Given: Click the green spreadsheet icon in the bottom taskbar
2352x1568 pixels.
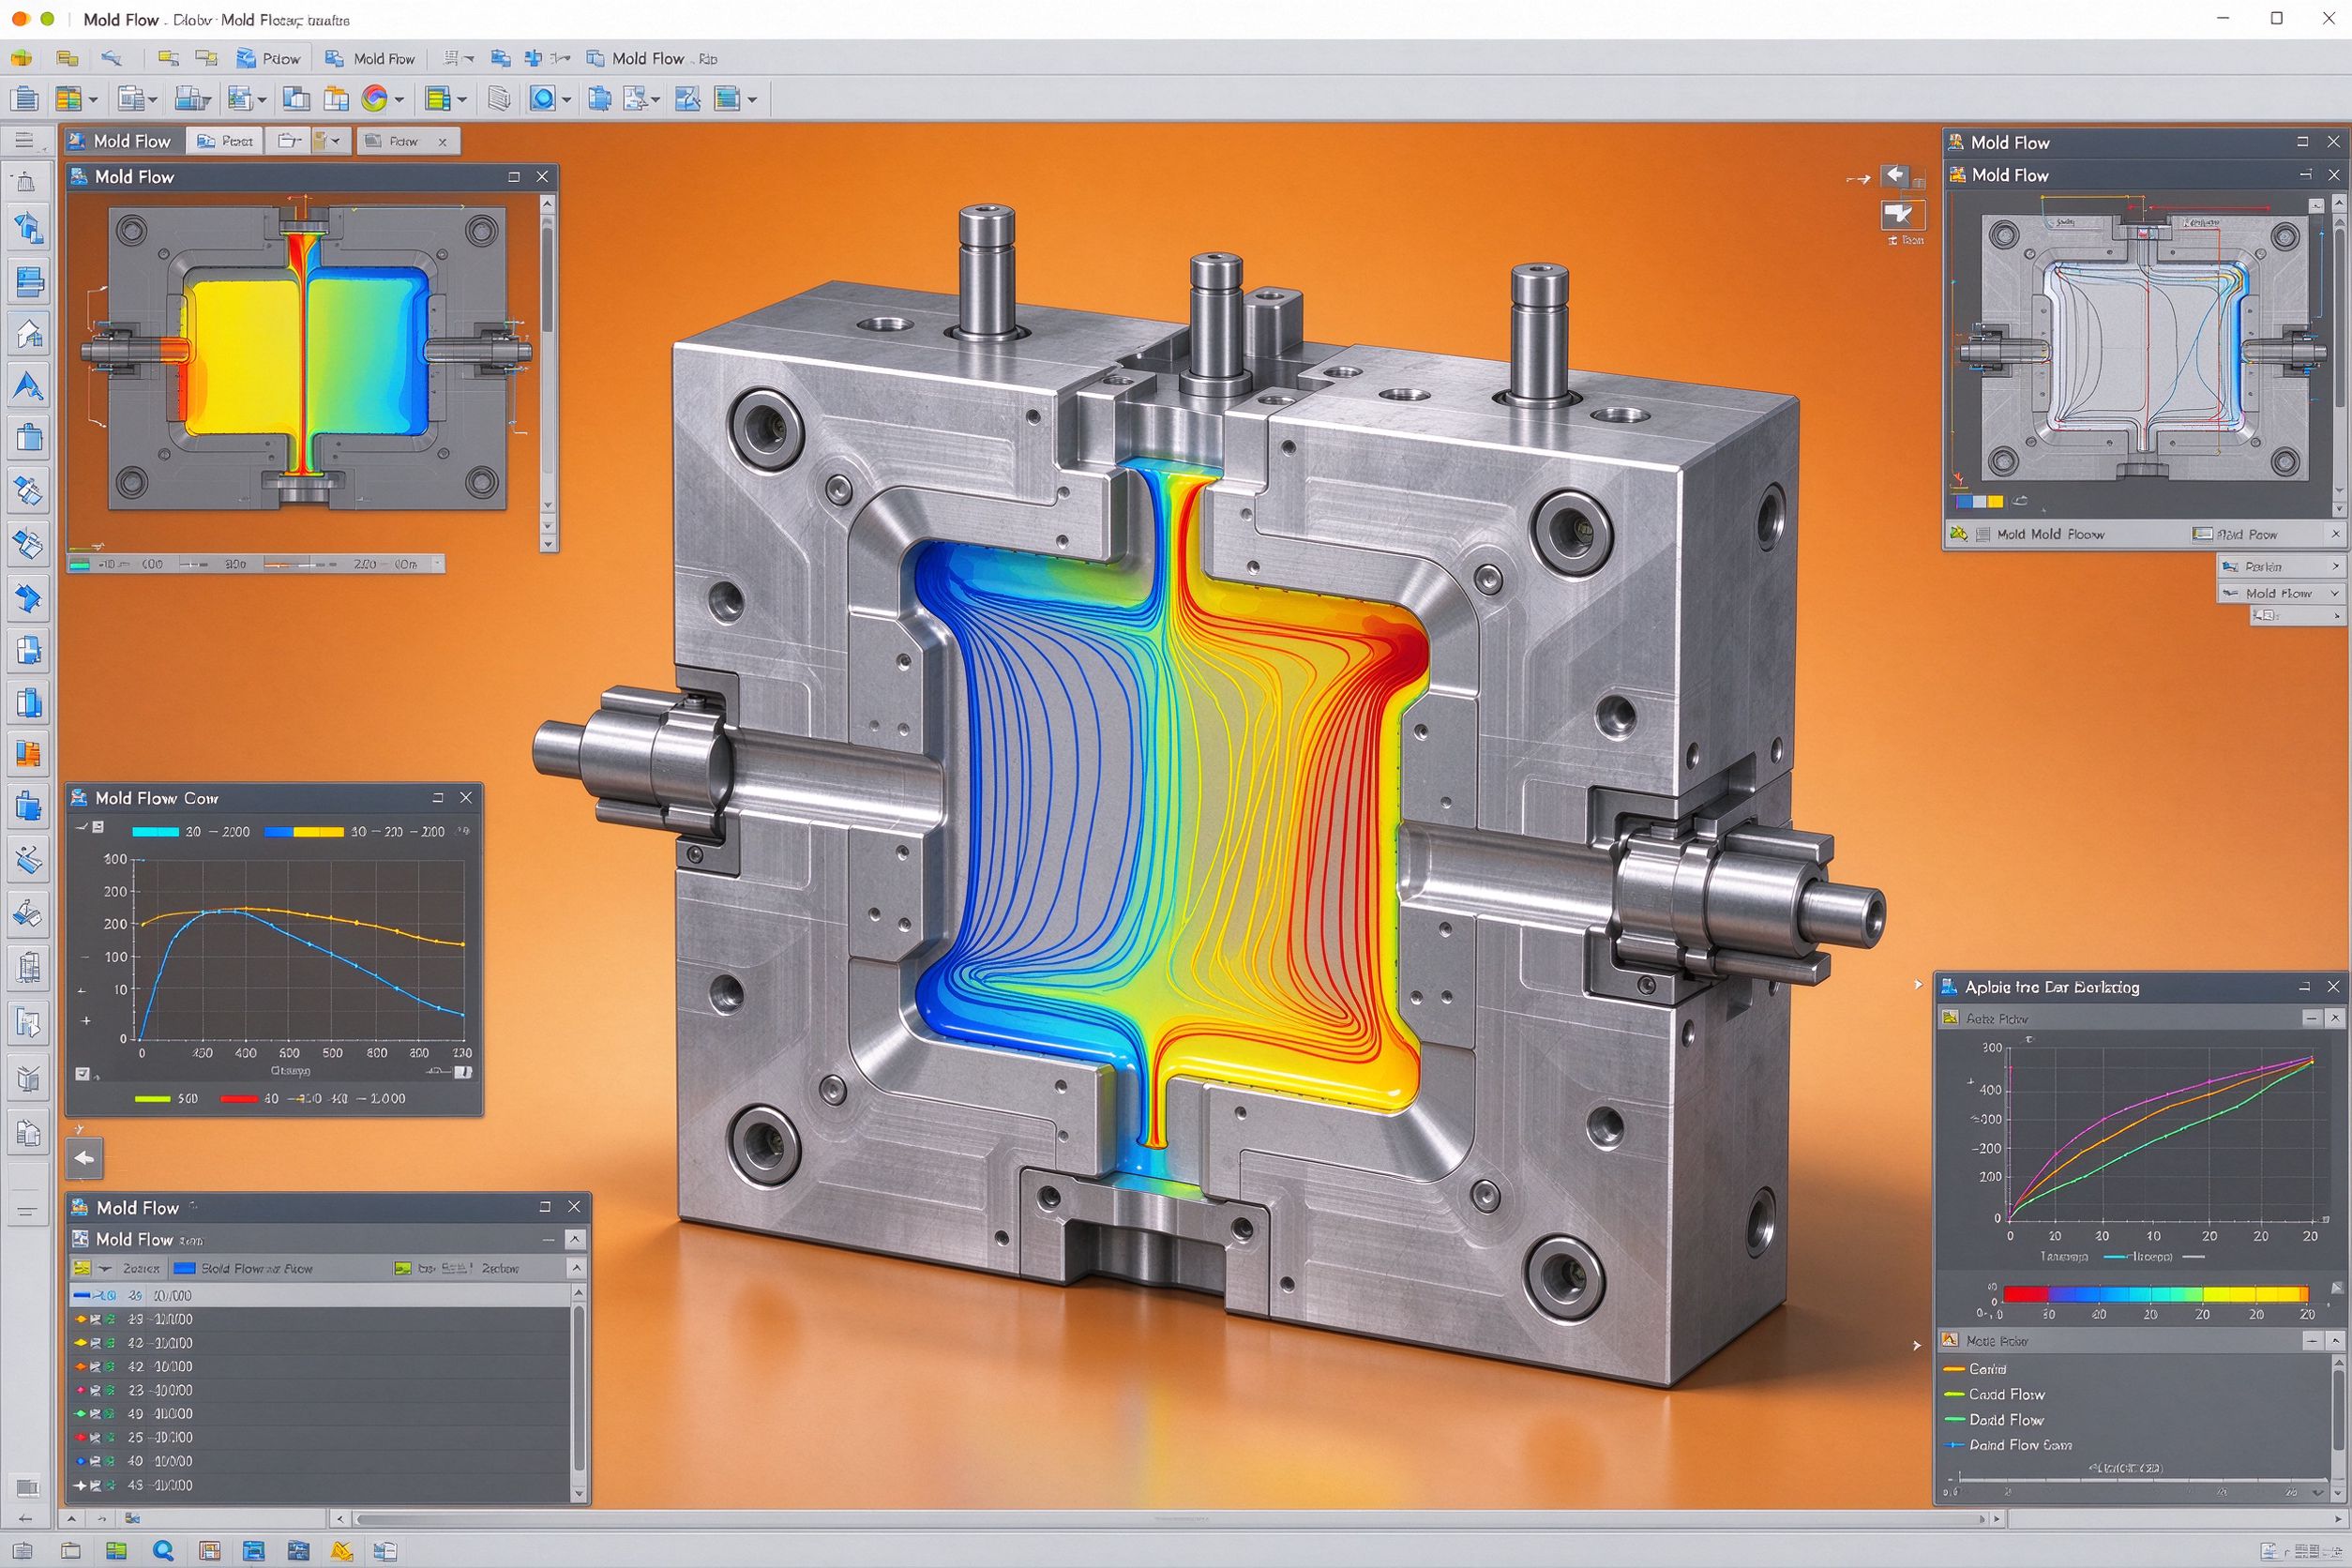Looking at the screenshot, I should 117,1552.
